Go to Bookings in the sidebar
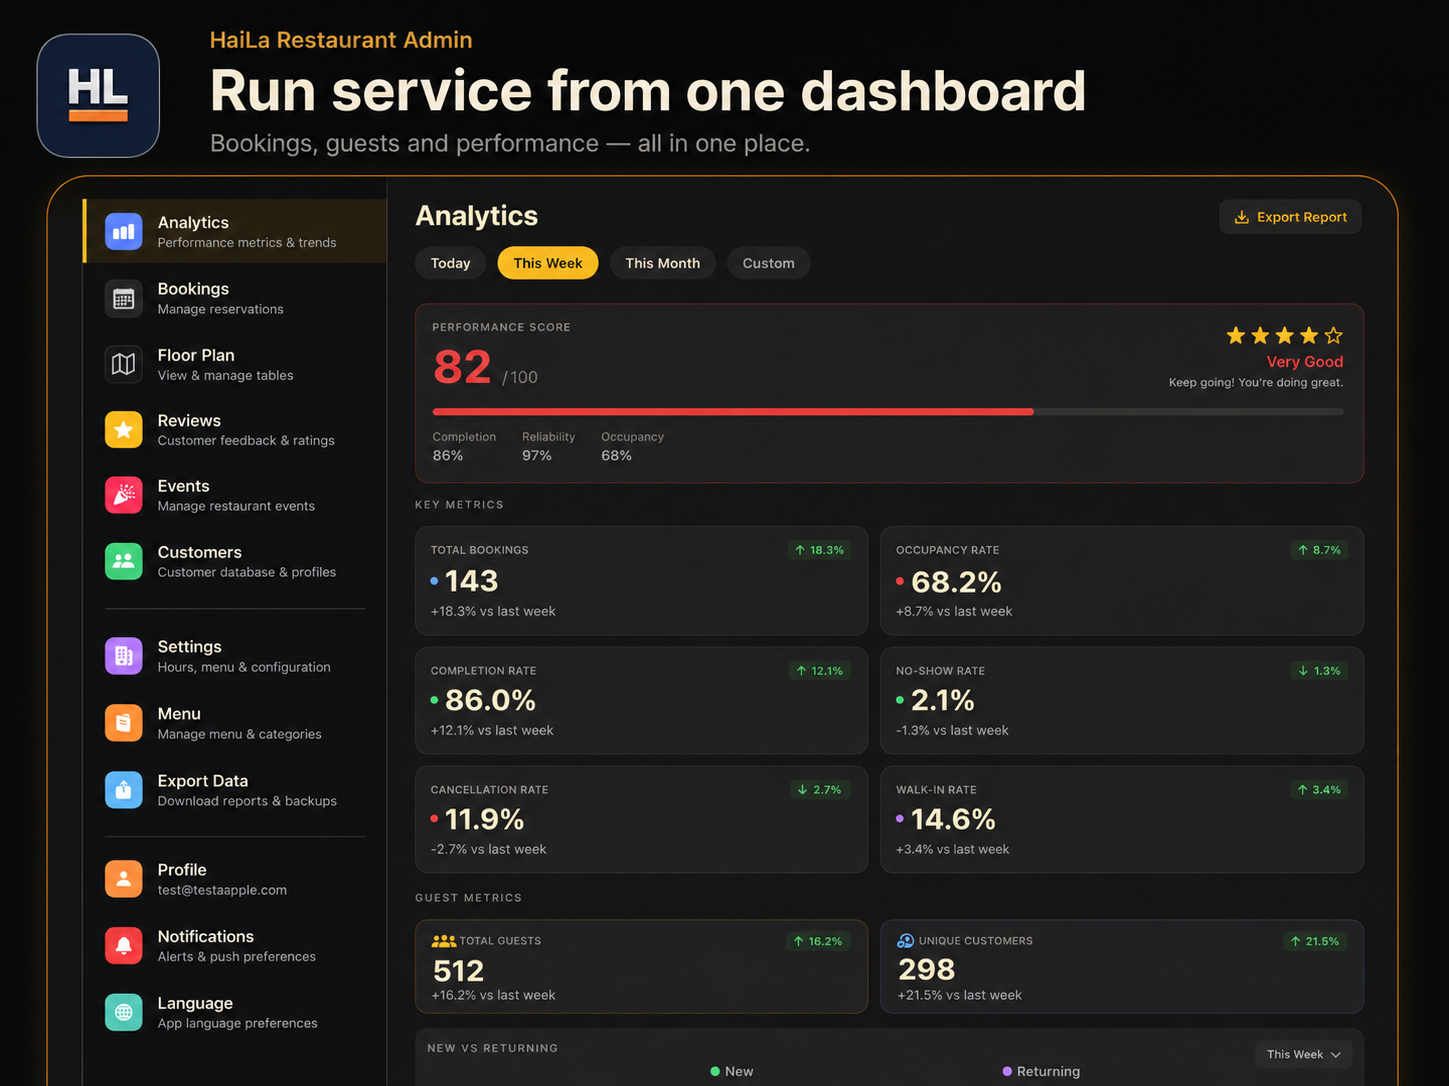Image resolution: width=1449 pixels, height=1086 pixels. 193,289
